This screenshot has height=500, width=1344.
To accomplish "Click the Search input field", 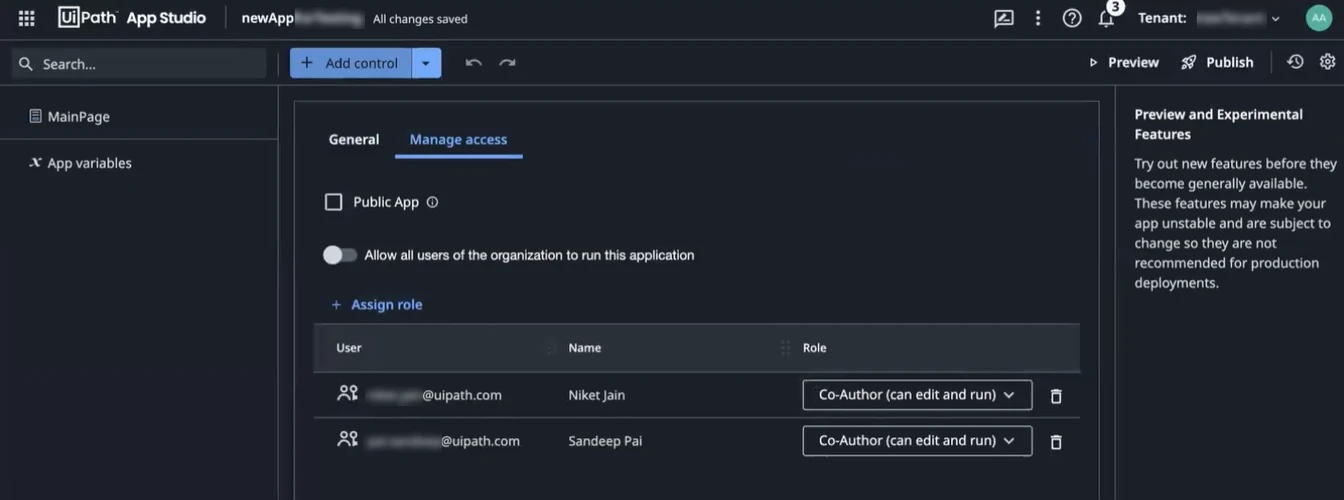I will point(139,64).
